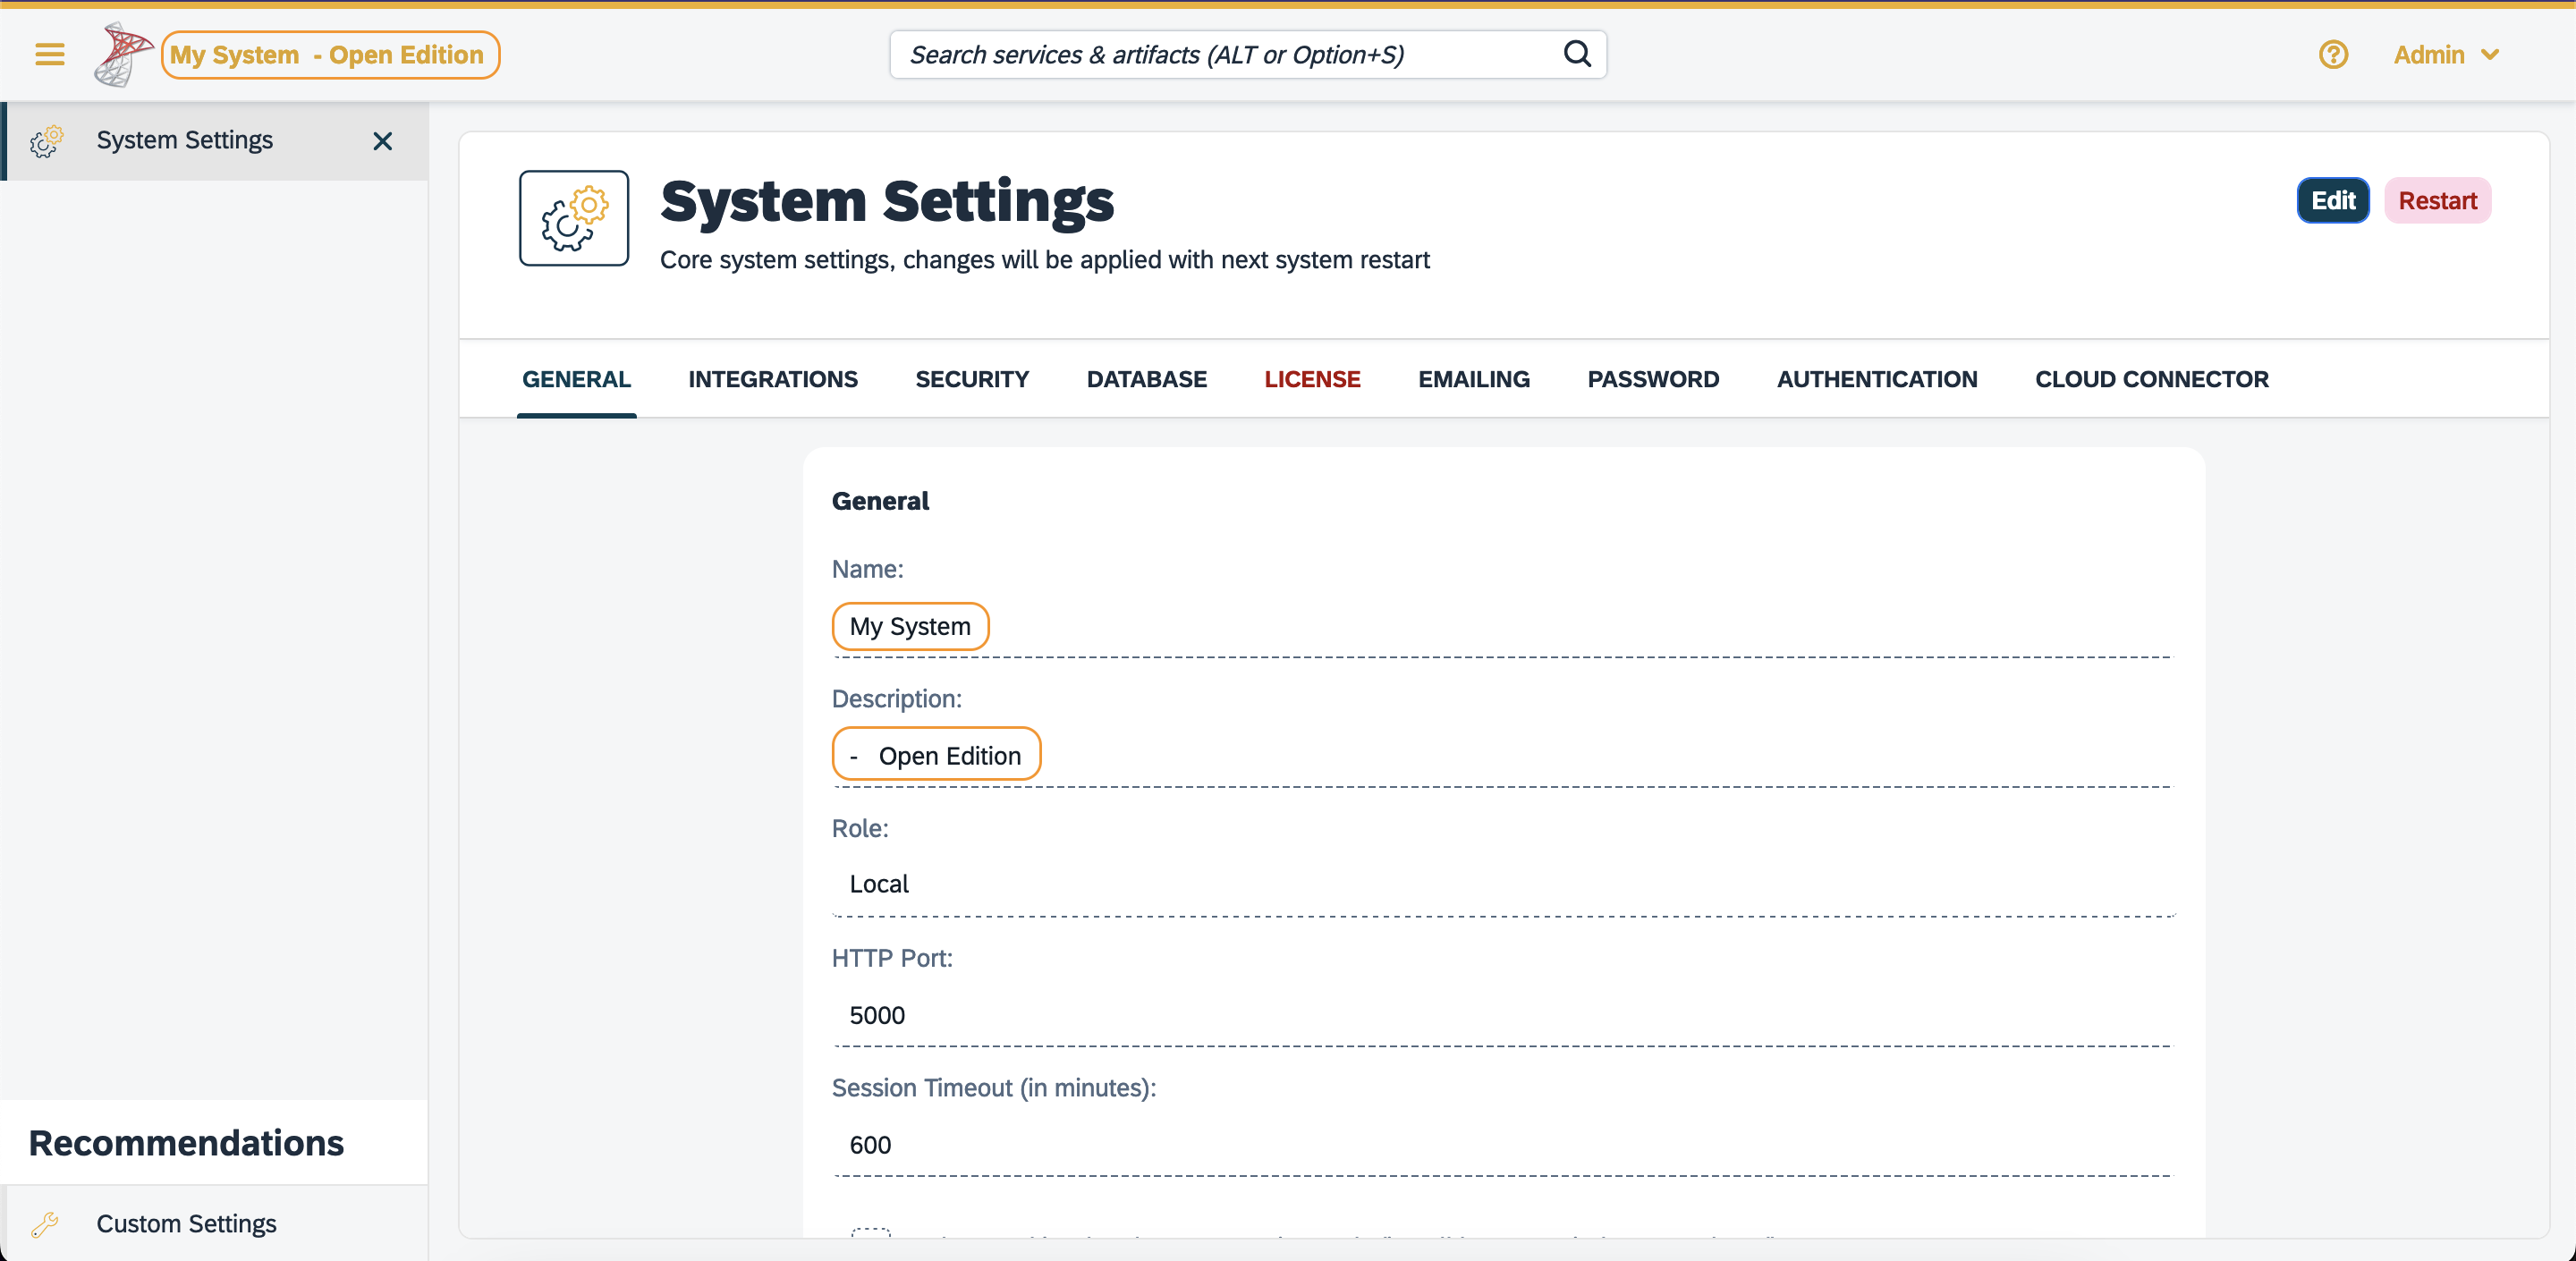2576x1261 pixels.
Task: Click the Name value 'My System'
Action: [910, 626]
